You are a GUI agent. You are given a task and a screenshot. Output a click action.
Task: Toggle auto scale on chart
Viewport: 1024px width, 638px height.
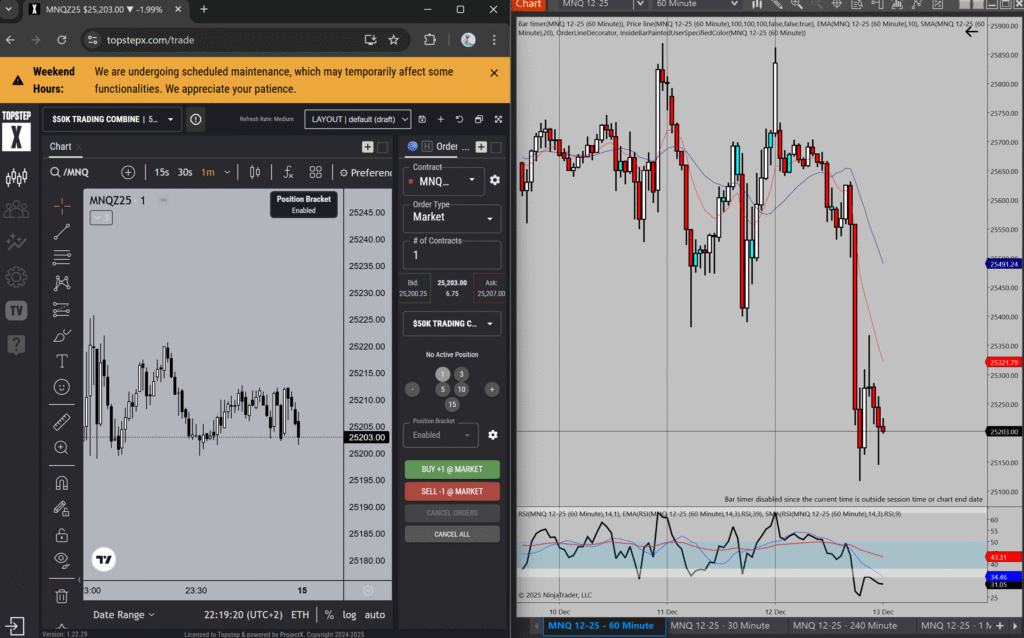[x=375, y=615]
